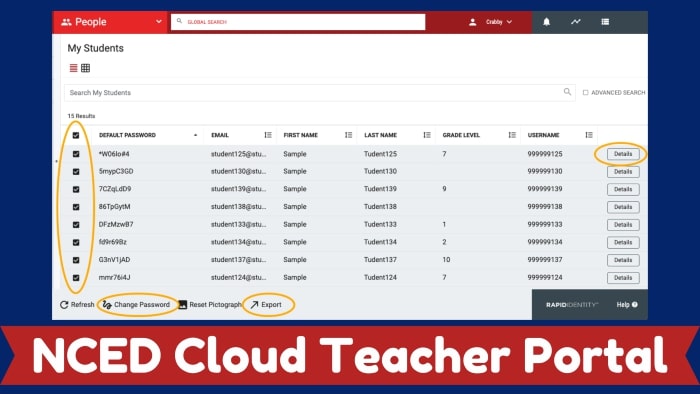Open Details for Tudent125
The height and width of the screenshot is (394, 700).
pos(623,154)
